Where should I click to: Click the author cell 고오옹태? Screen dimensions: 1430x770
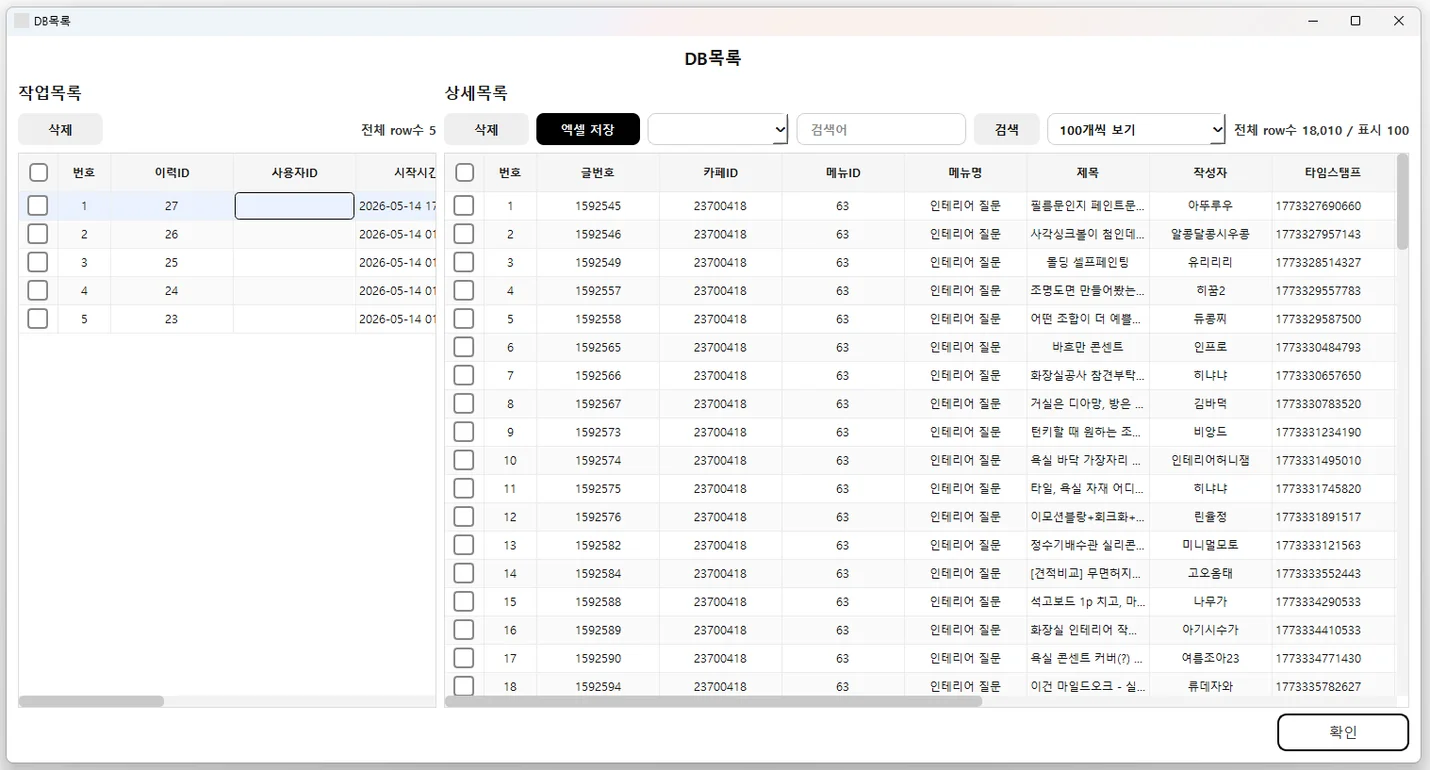[1210, 573]
